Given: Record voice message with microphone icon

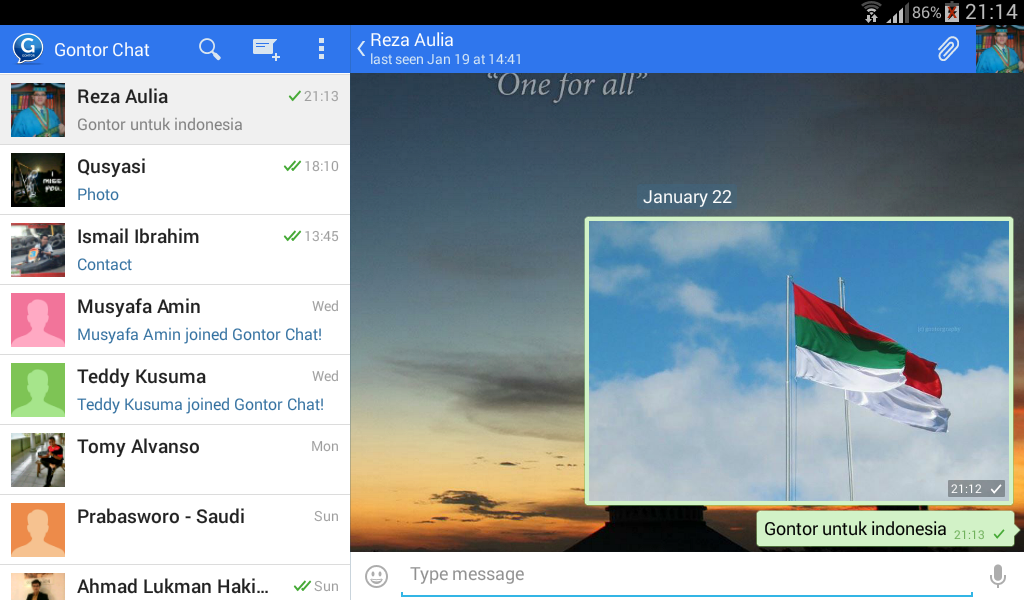Looking at the screenshot, I should click(x=997, y=576).
